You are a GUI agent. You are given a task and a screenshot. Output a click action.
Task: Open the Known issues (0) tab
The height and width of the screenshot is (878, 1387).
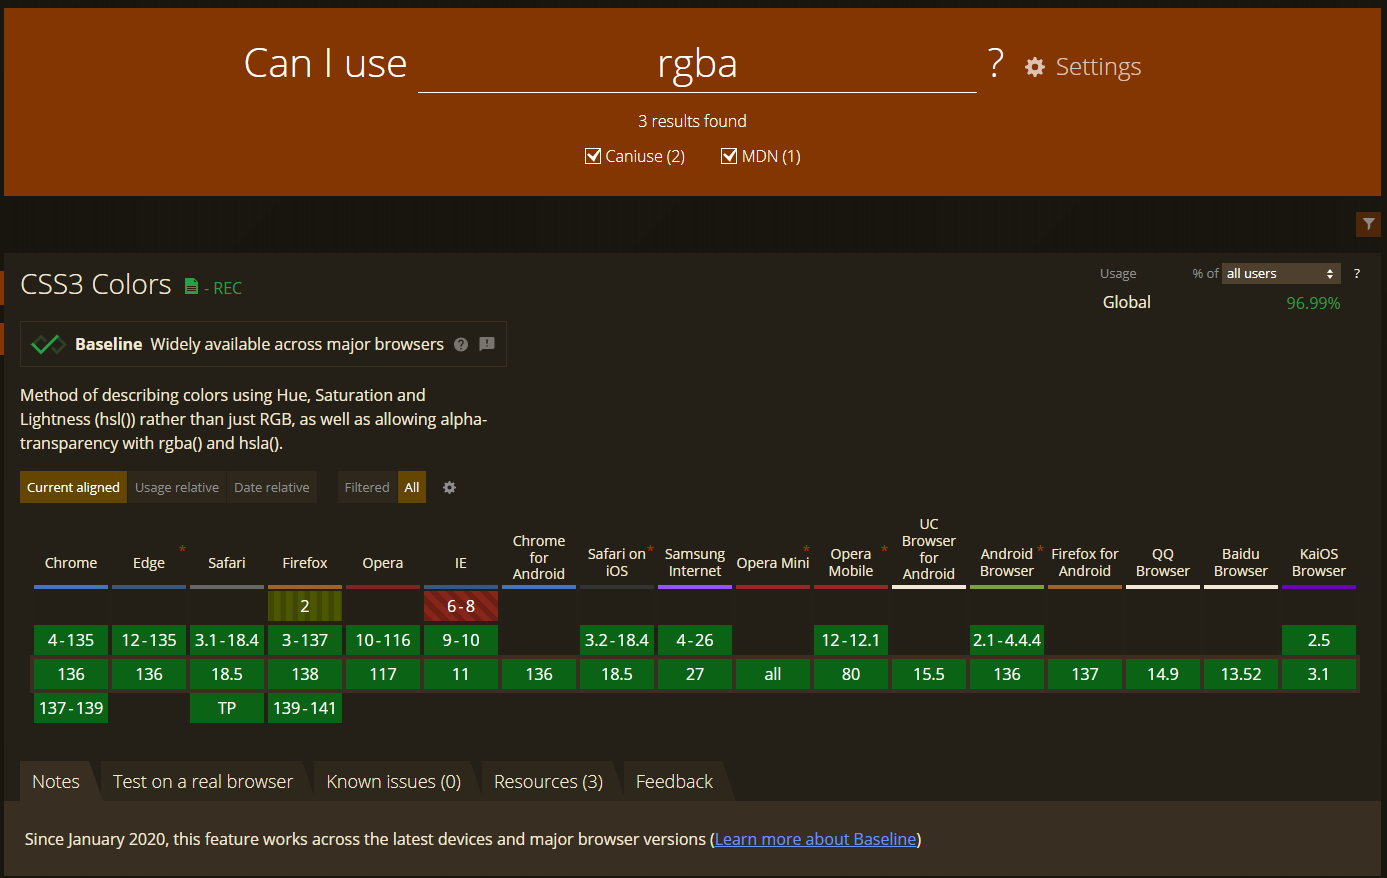[x=394, y=781]
